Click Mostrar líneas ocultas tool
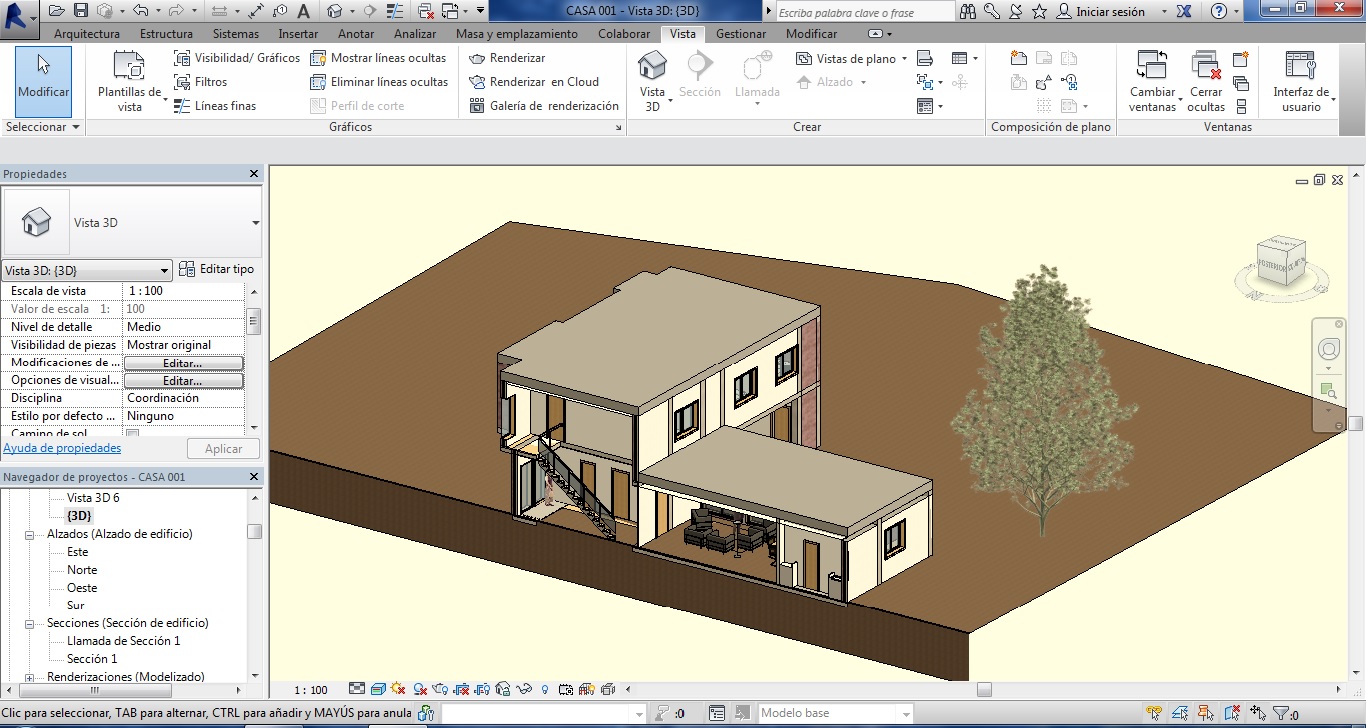1366x728 pixels. pyautogui.click(x=378, y=58)
